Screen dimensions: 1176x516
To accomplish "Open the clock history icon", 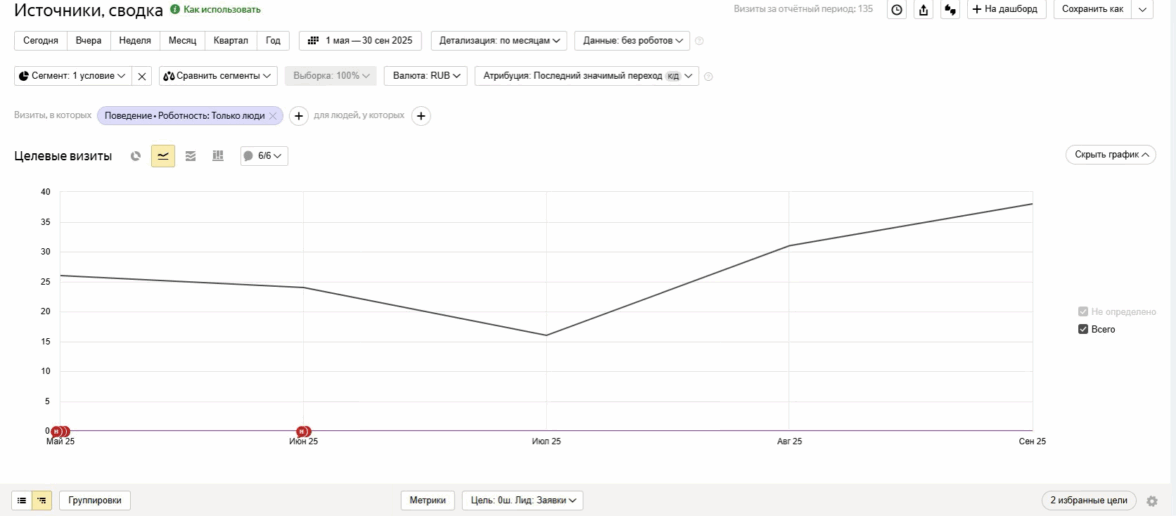I will 897,10.
